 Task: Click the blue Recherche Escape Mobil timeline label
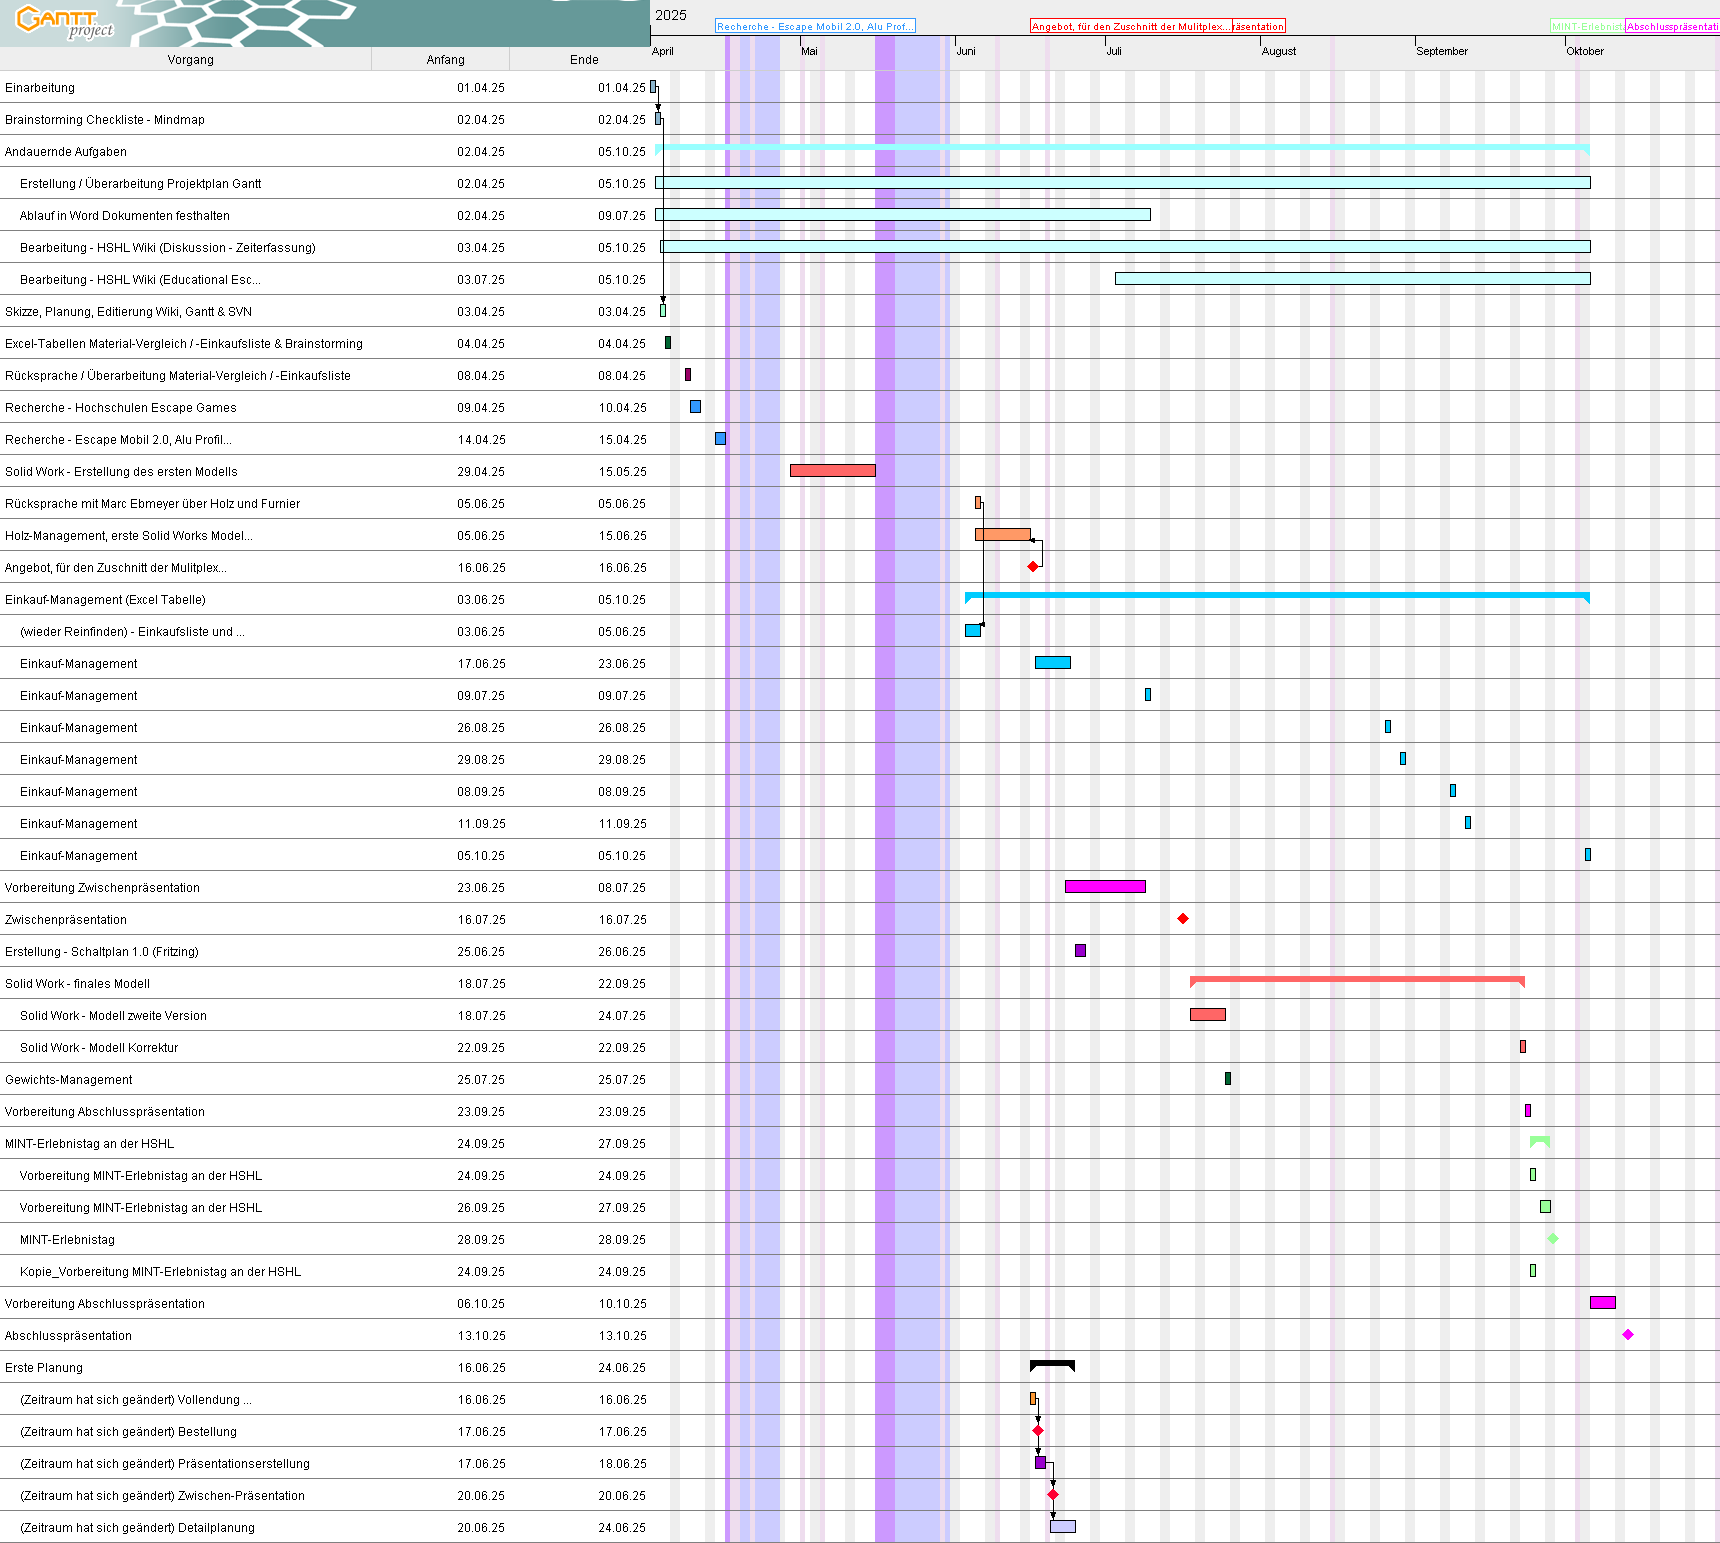coord(815,27)
